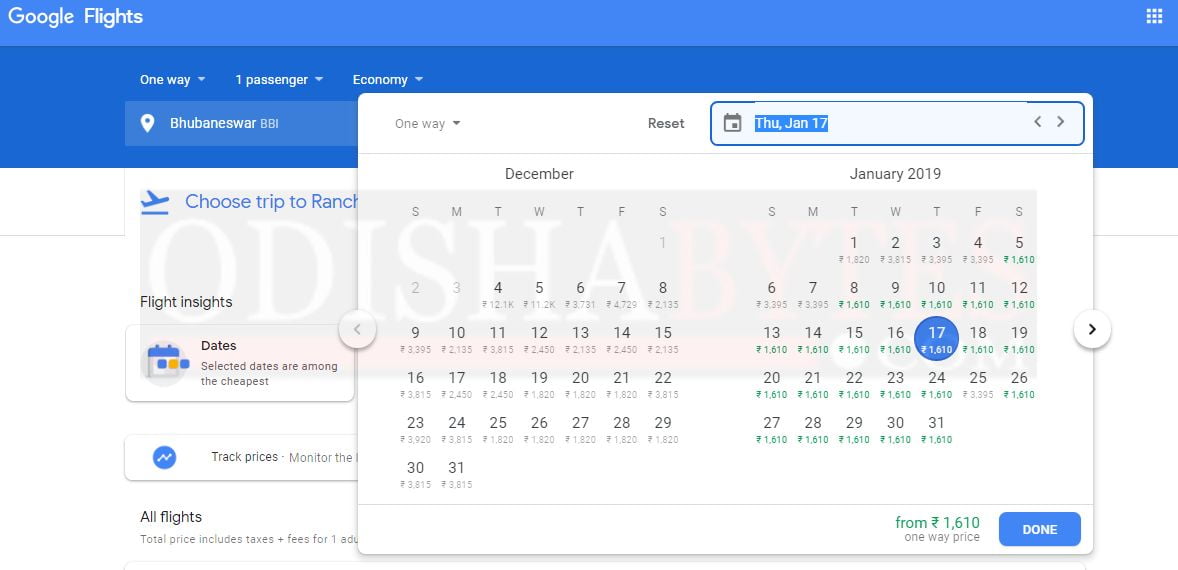Go to previous month with left arrow
Image resolution: width=1178 pixels, height=570 pixels.
(357, 329)
